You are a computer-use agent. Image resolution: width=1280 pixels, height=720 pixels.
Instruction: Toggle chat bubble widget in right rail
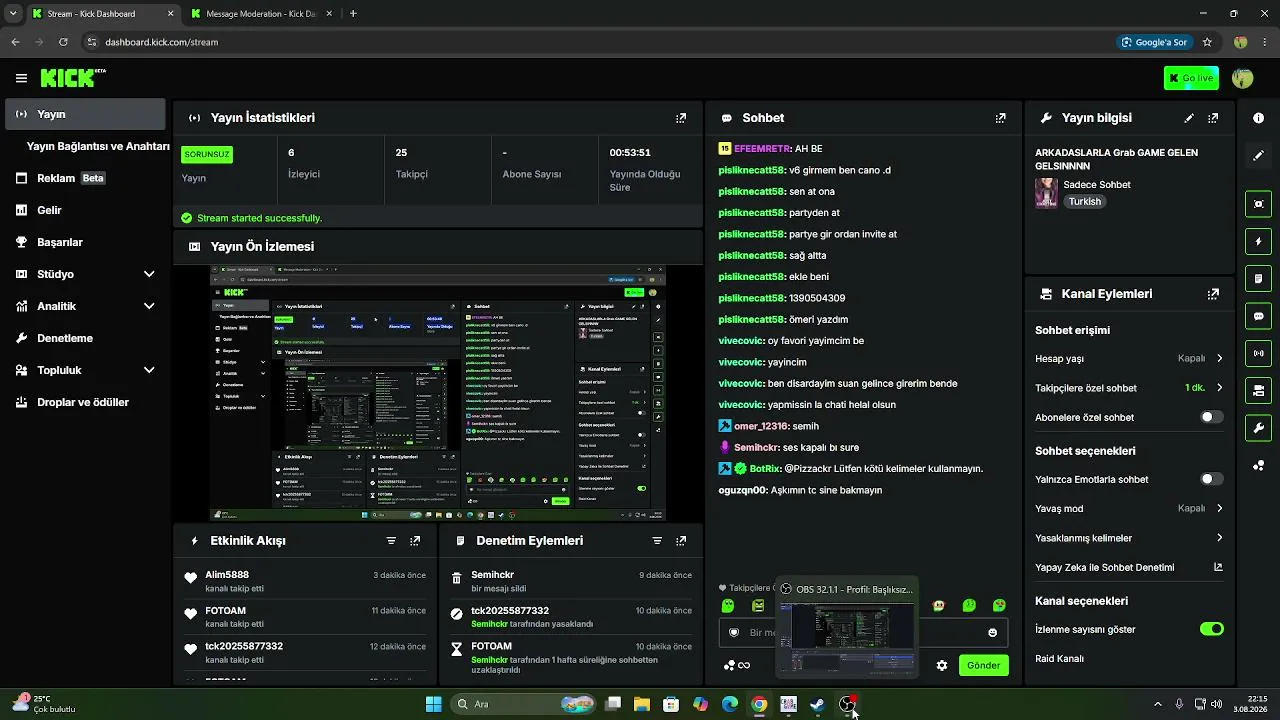pos(1258,316)
